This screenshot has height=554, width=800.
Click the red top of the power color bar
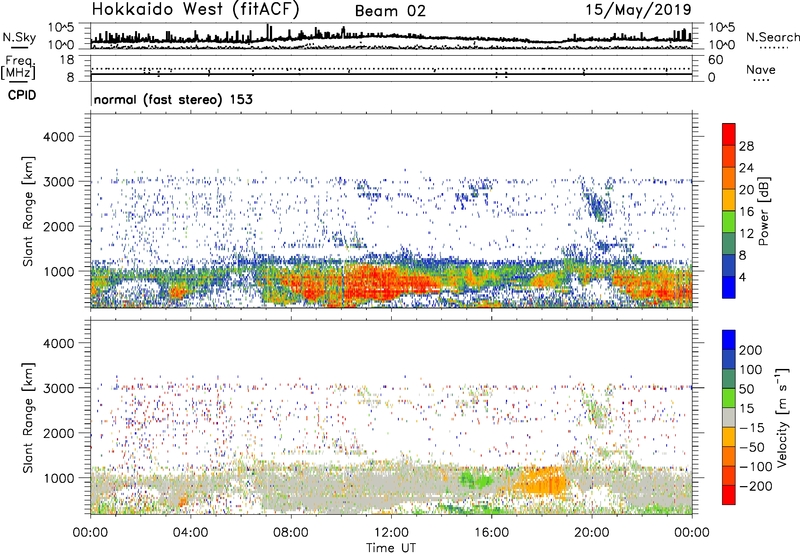point(729,134)
